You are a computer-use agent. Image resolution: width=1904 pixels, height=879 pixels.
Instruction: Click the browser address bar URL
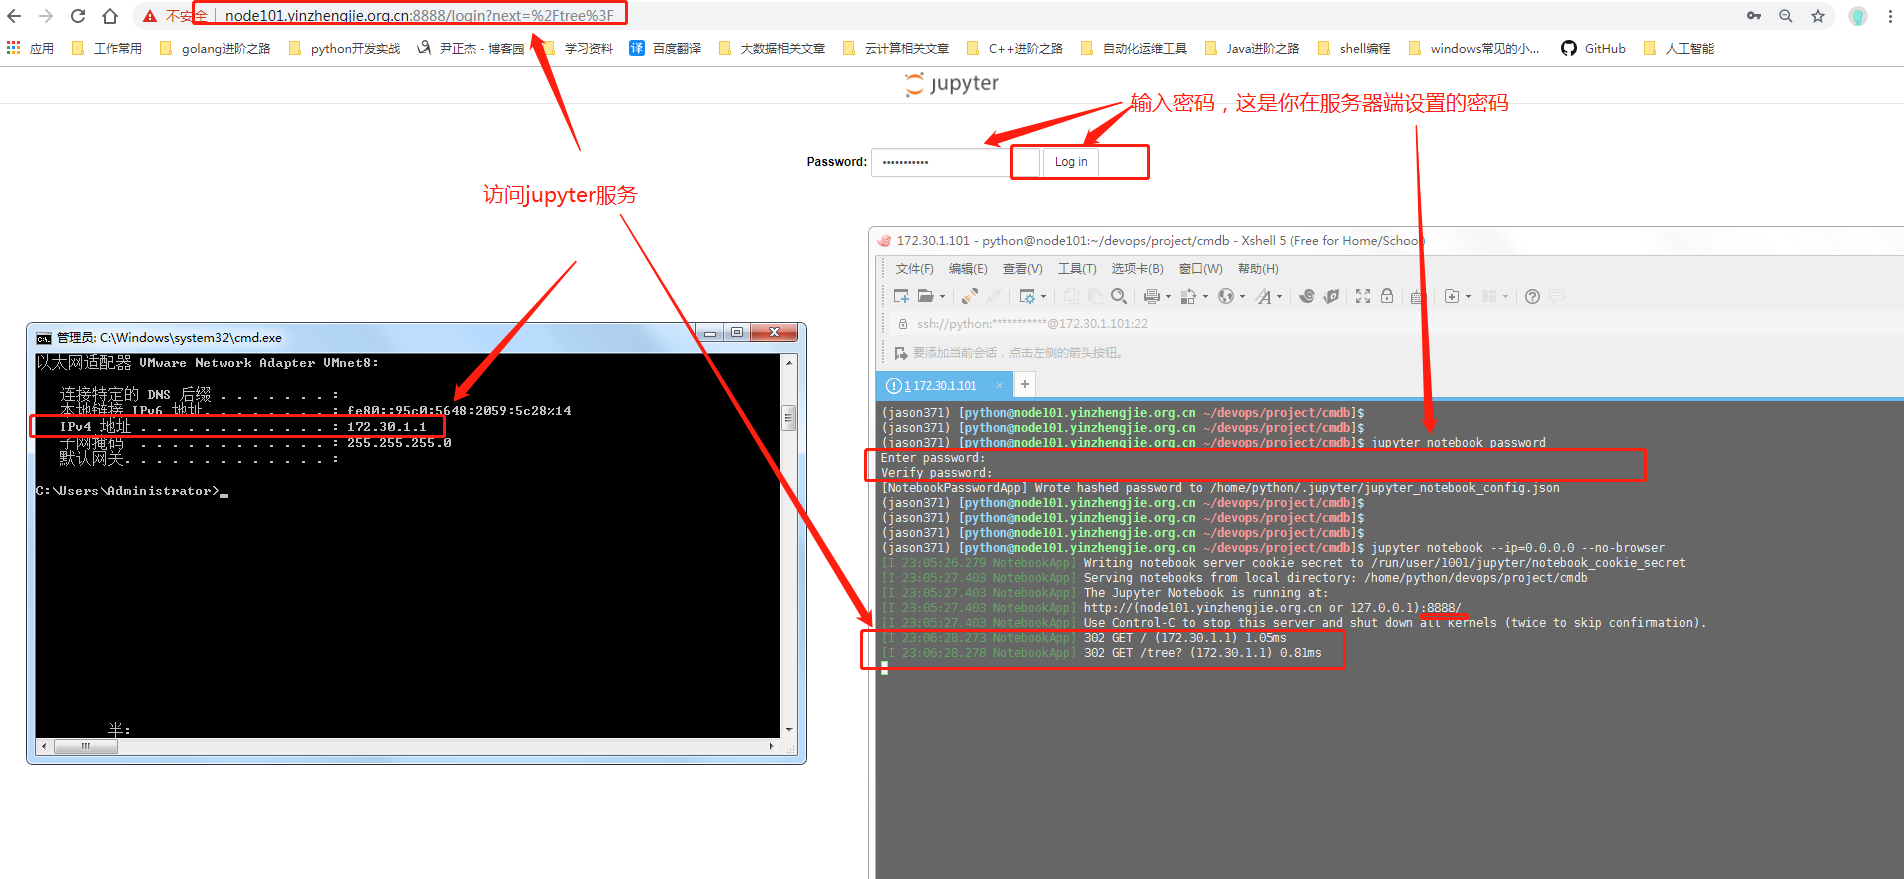point(419,16)
